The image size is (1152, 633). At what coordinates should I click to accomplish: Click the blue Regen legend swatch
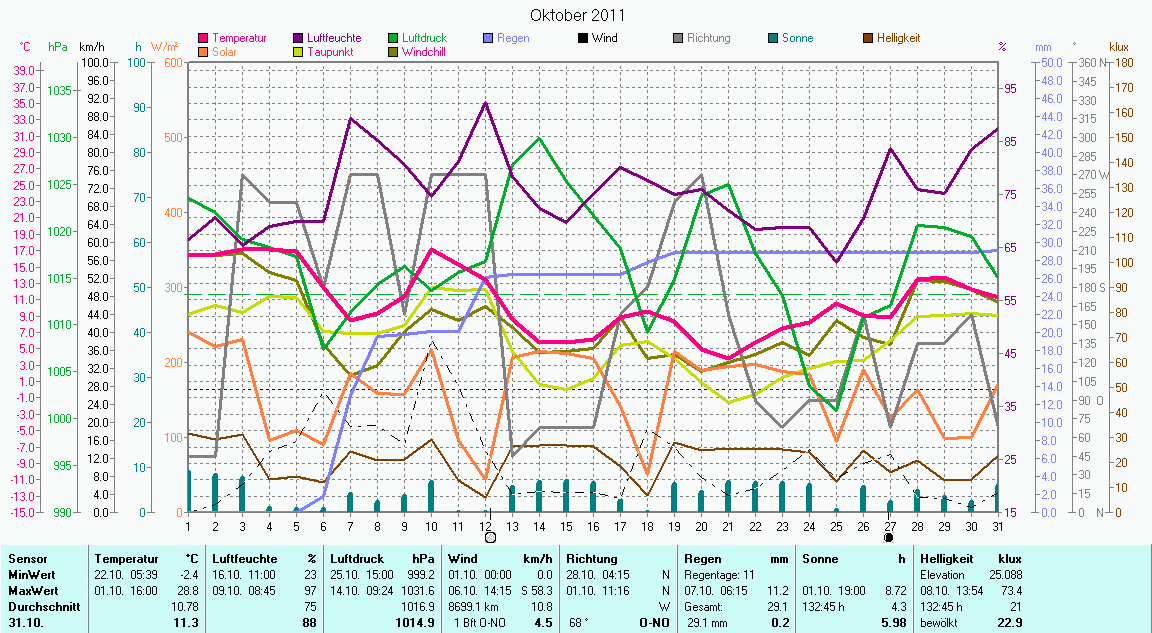[487, 39]
